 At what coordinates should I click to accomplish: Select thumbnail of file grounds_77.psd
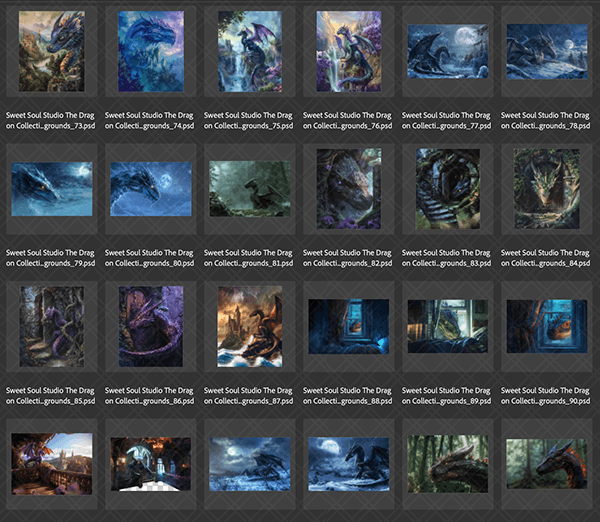pyautogui.click(x=448, y=51)
